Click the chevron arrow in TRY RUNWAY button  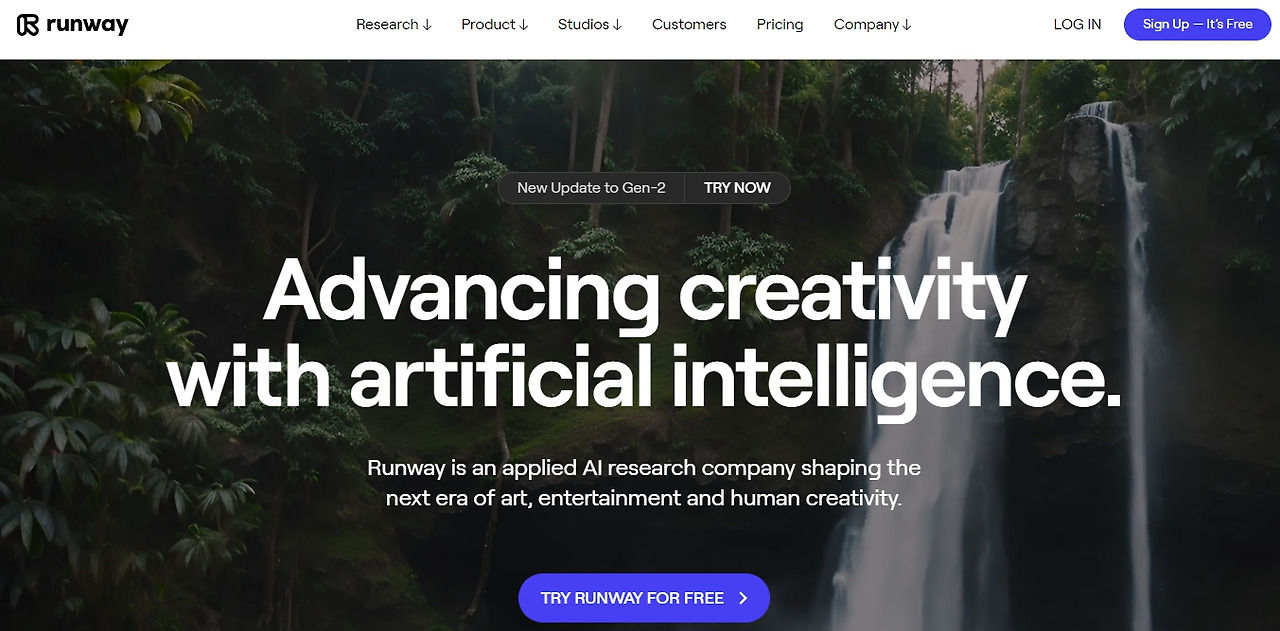(x=743, y=598)
